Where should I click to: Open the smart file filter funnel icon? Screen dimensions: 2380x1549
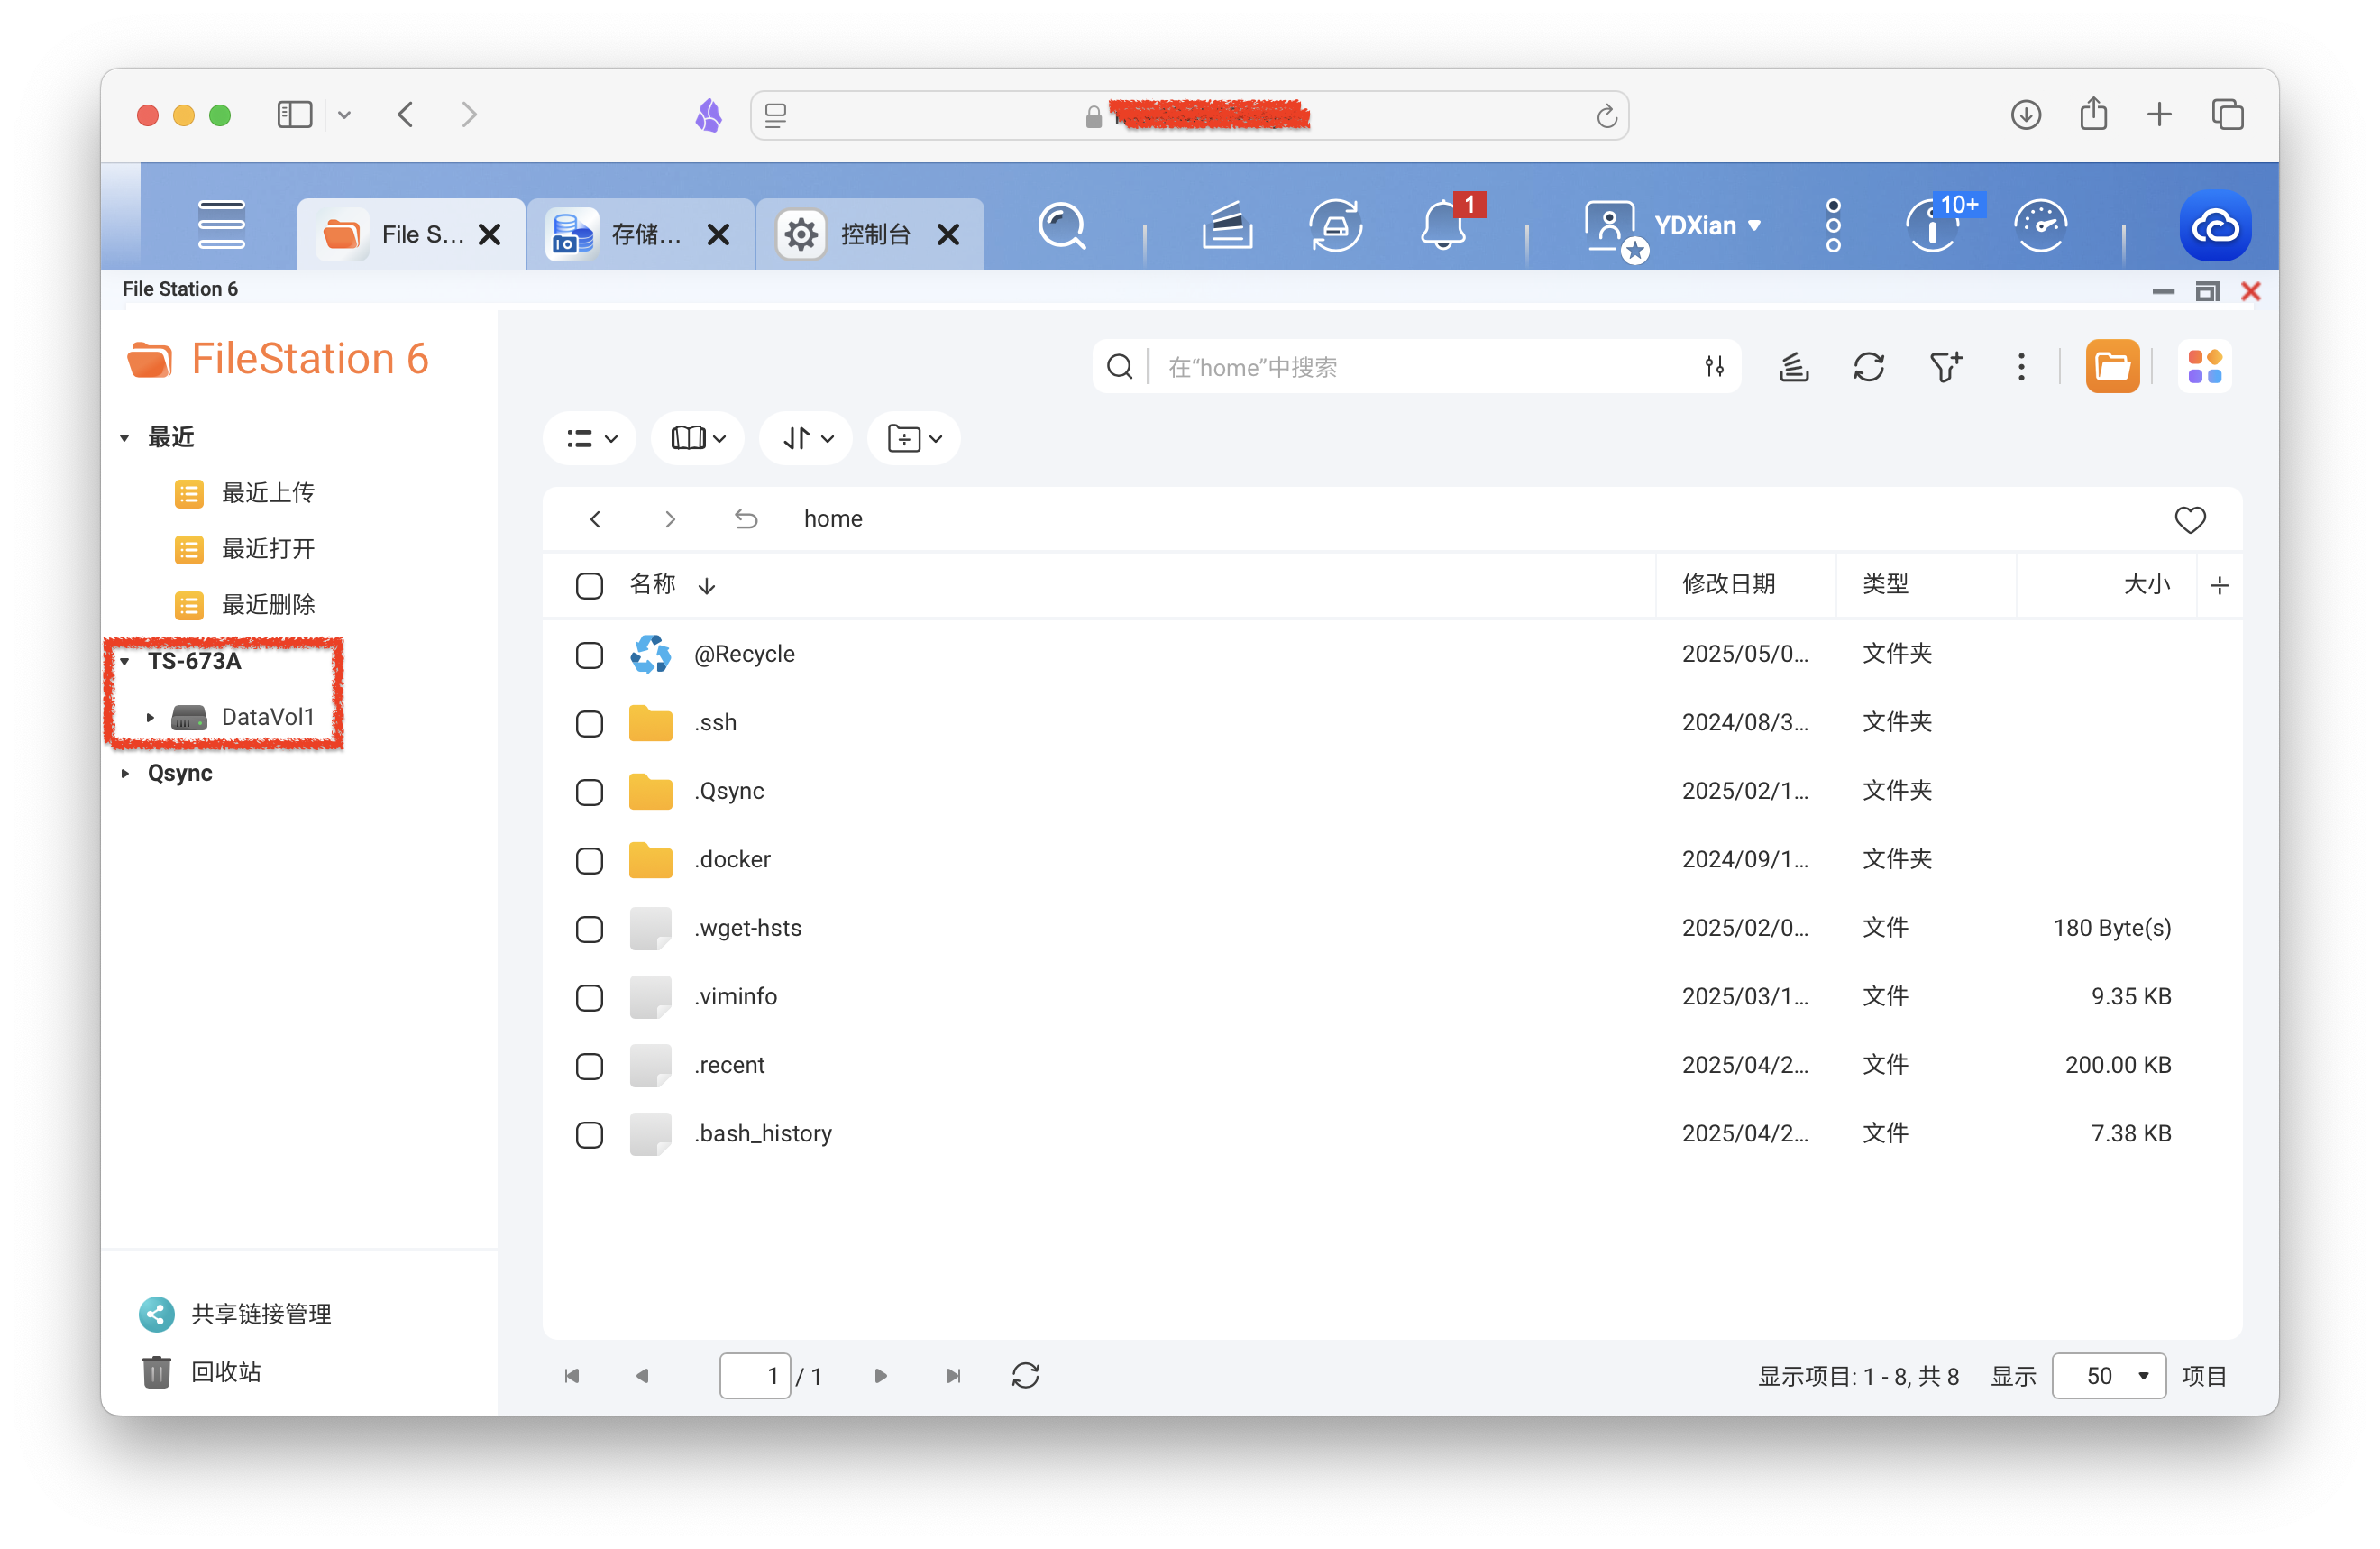coord(1945,367)
